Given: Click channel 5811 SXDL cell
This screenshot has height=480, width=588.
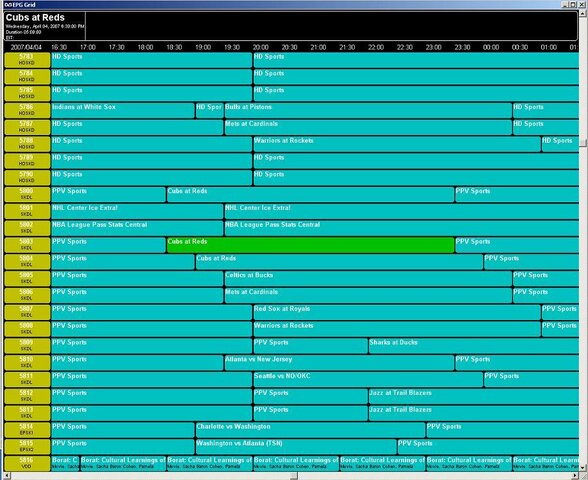Looking at the screenshot, I should (27, 380).
